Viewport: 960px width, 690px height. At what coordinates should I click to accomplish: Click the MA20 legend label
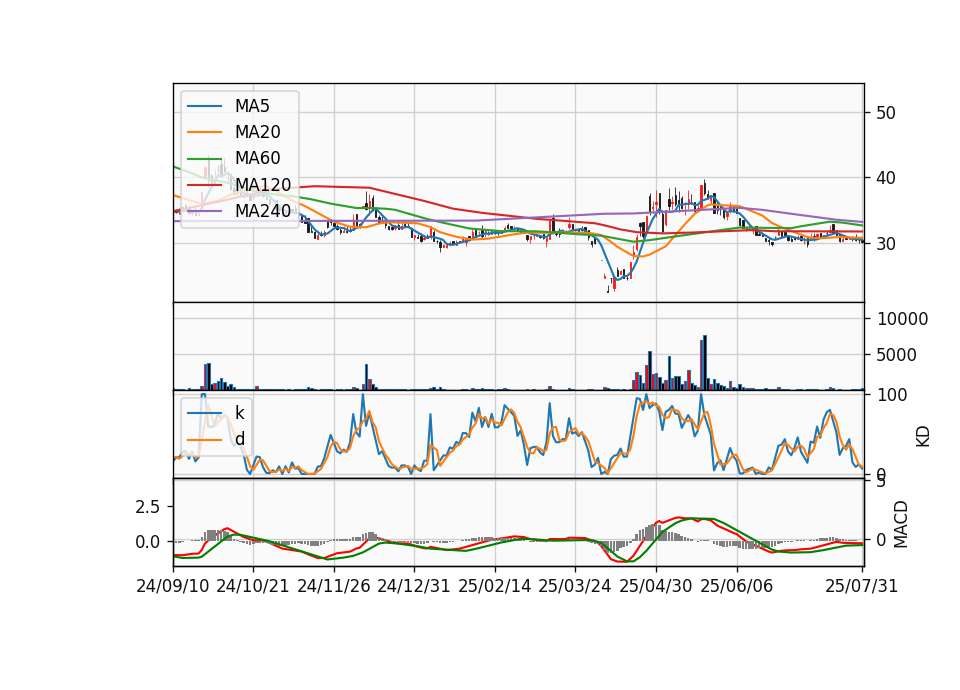[257, 132]
